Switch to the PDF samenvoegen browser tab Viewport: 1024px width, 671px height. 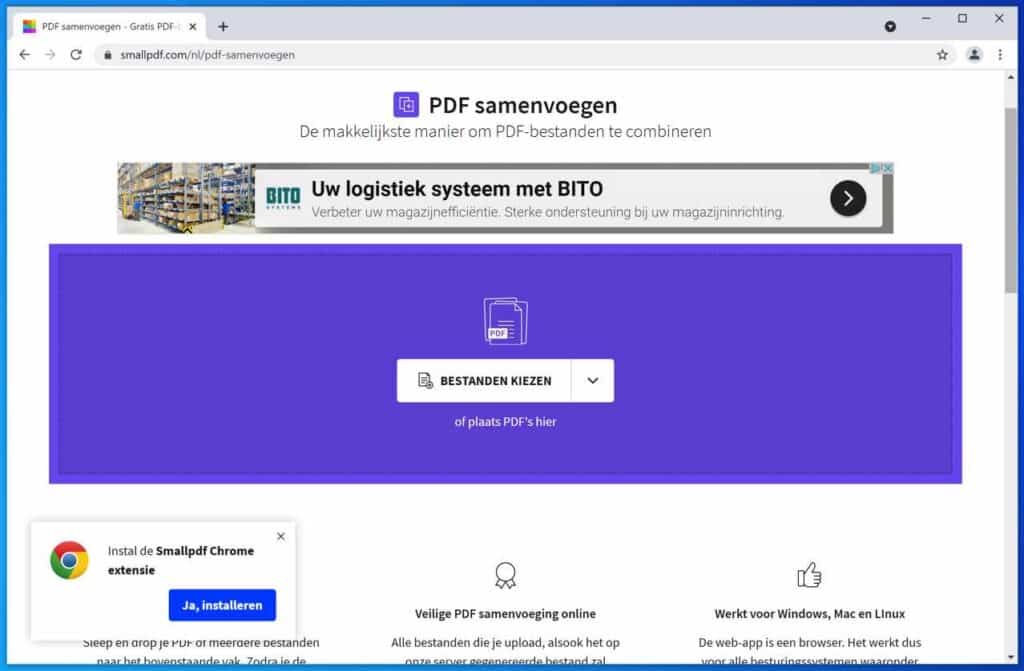pos(100,25)
